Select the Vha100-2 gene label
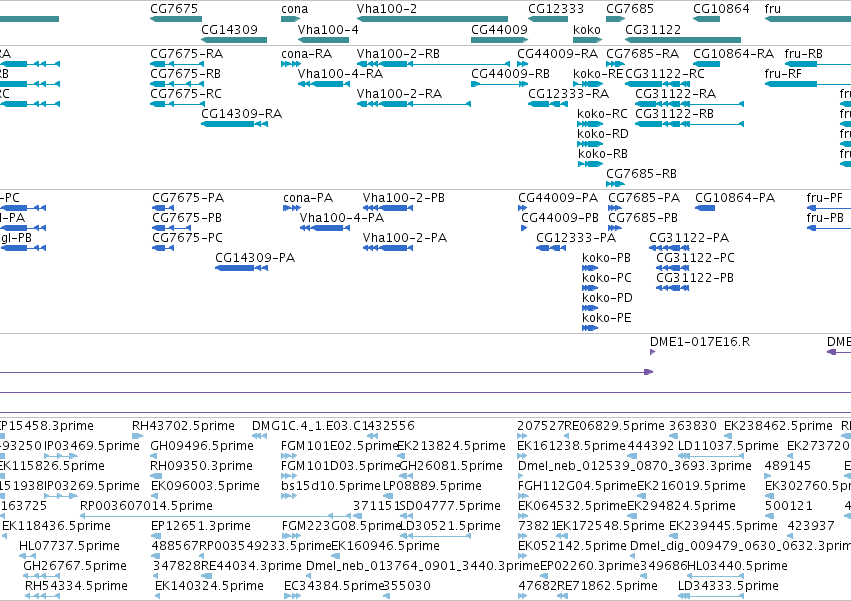Screen dimensions: 851x601 pyautogui.click(x=387, y=9)
